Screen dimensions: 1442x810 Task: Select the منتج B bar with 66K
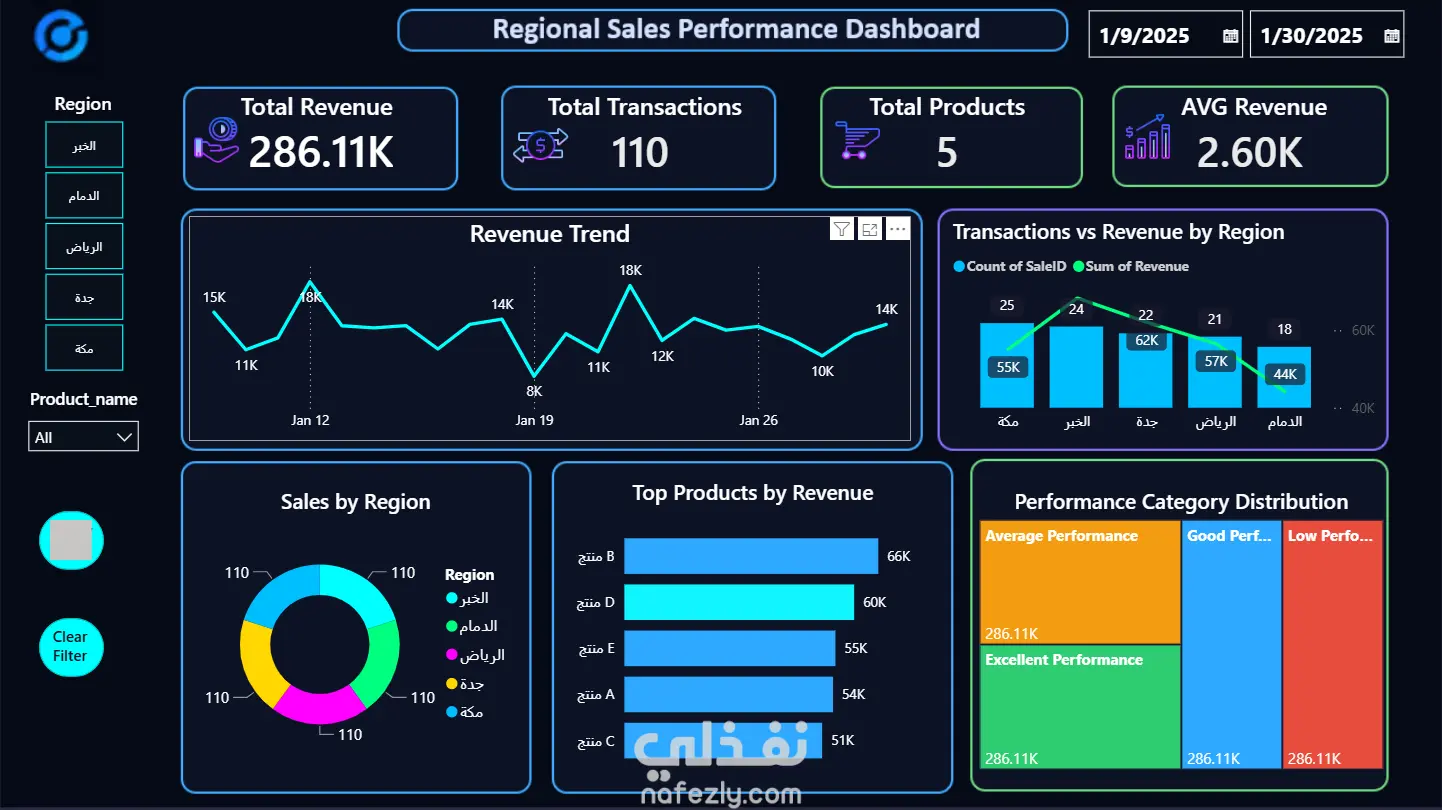pos(751,556)
